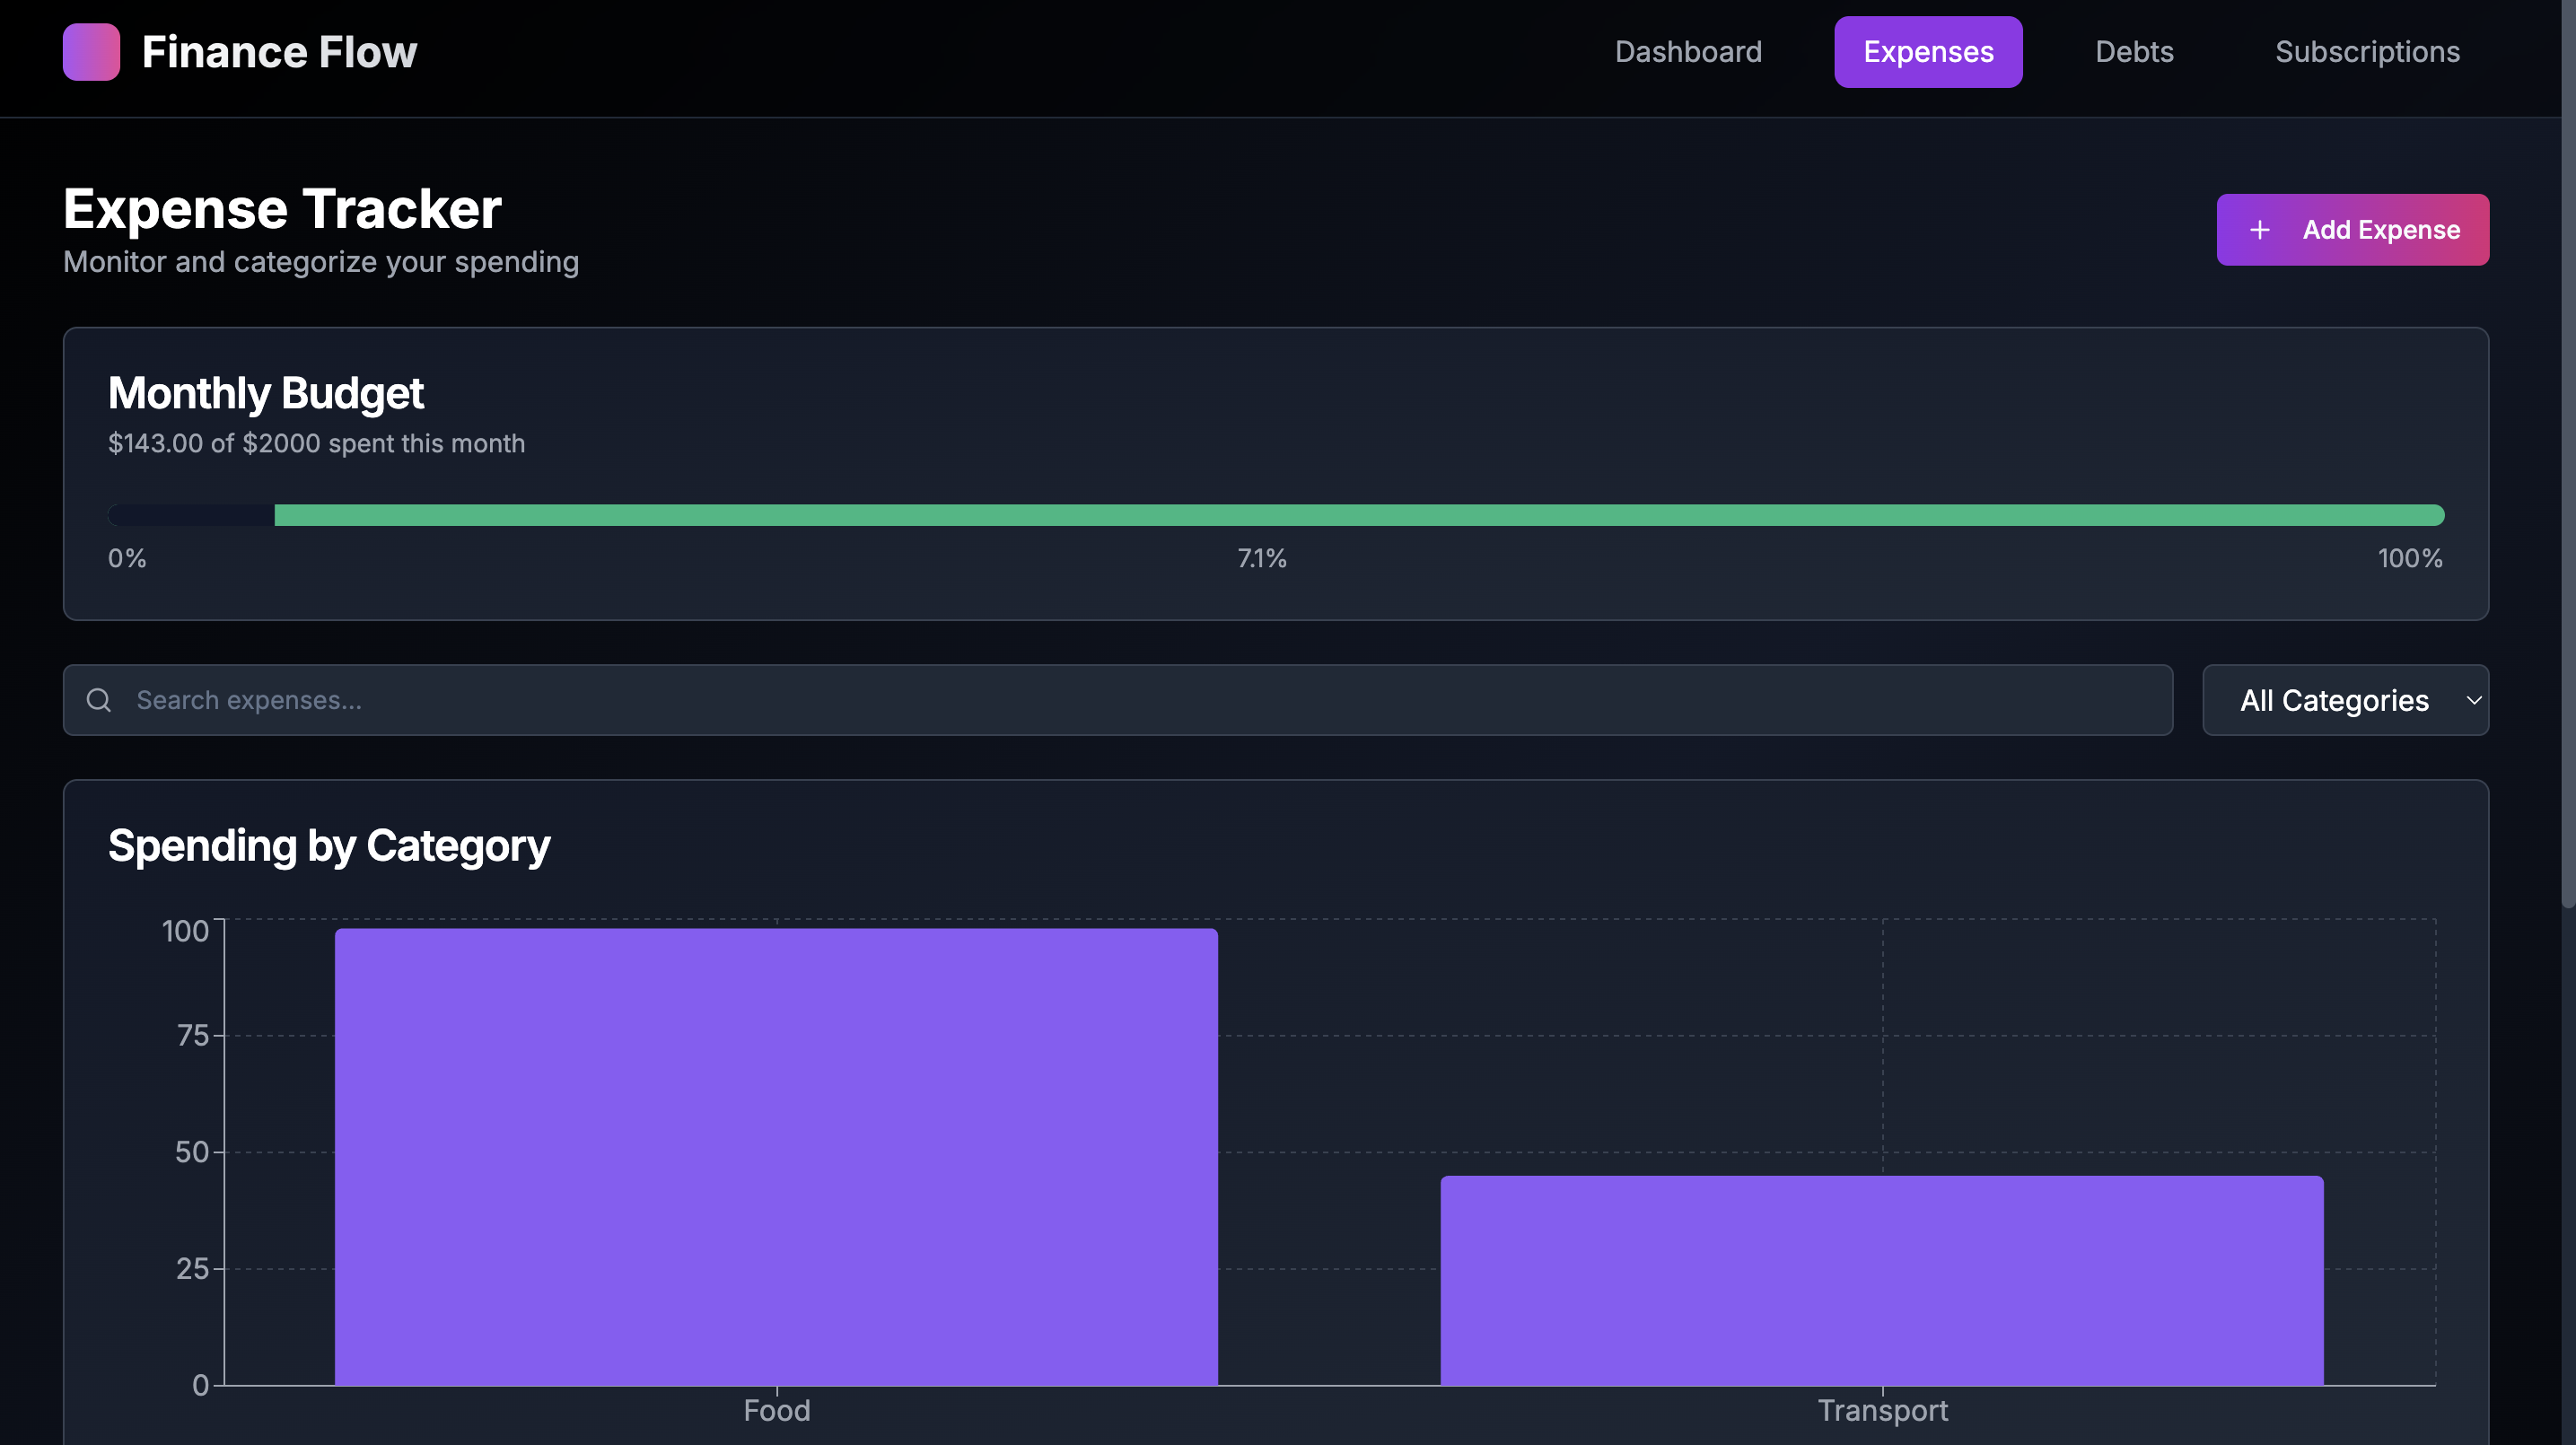2576x1445 pixels.
Task: Click the green monthly budget progress bar
Action: click(1358, 515)
